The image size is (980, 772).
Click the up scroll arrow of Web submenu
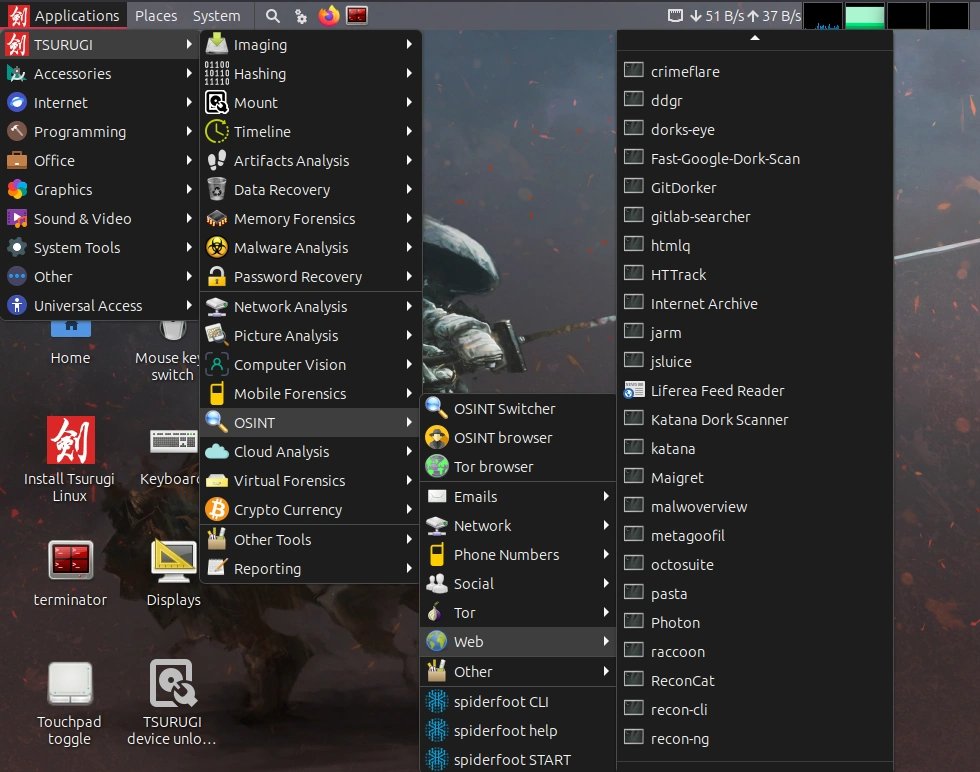[754, 39]
